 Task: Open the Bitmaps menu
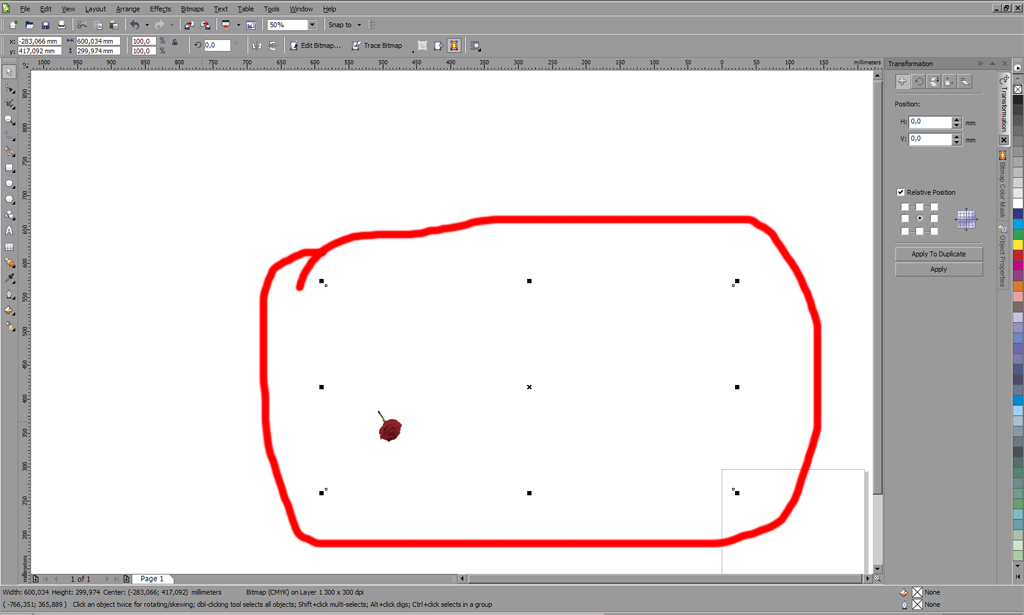click(x=192, y=8)
